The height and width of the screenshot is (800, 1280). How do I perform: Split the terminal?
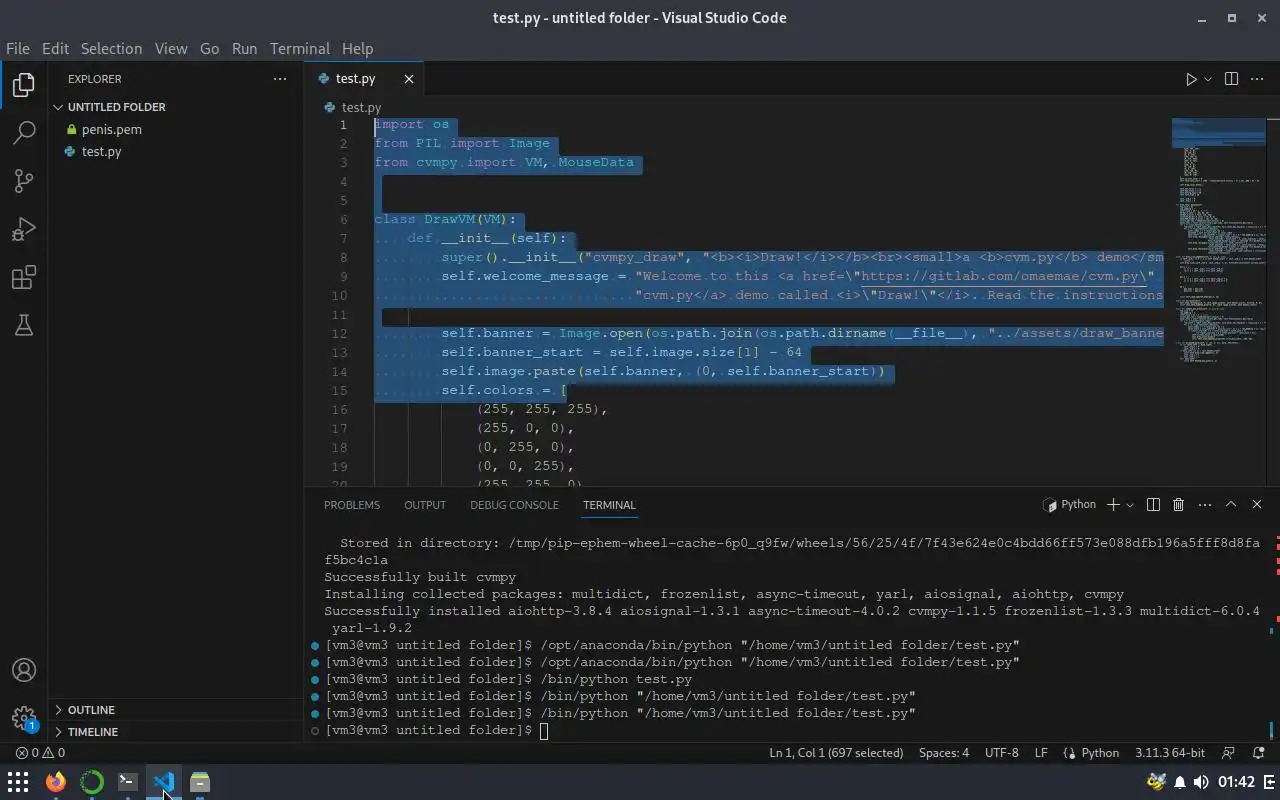1153,505
